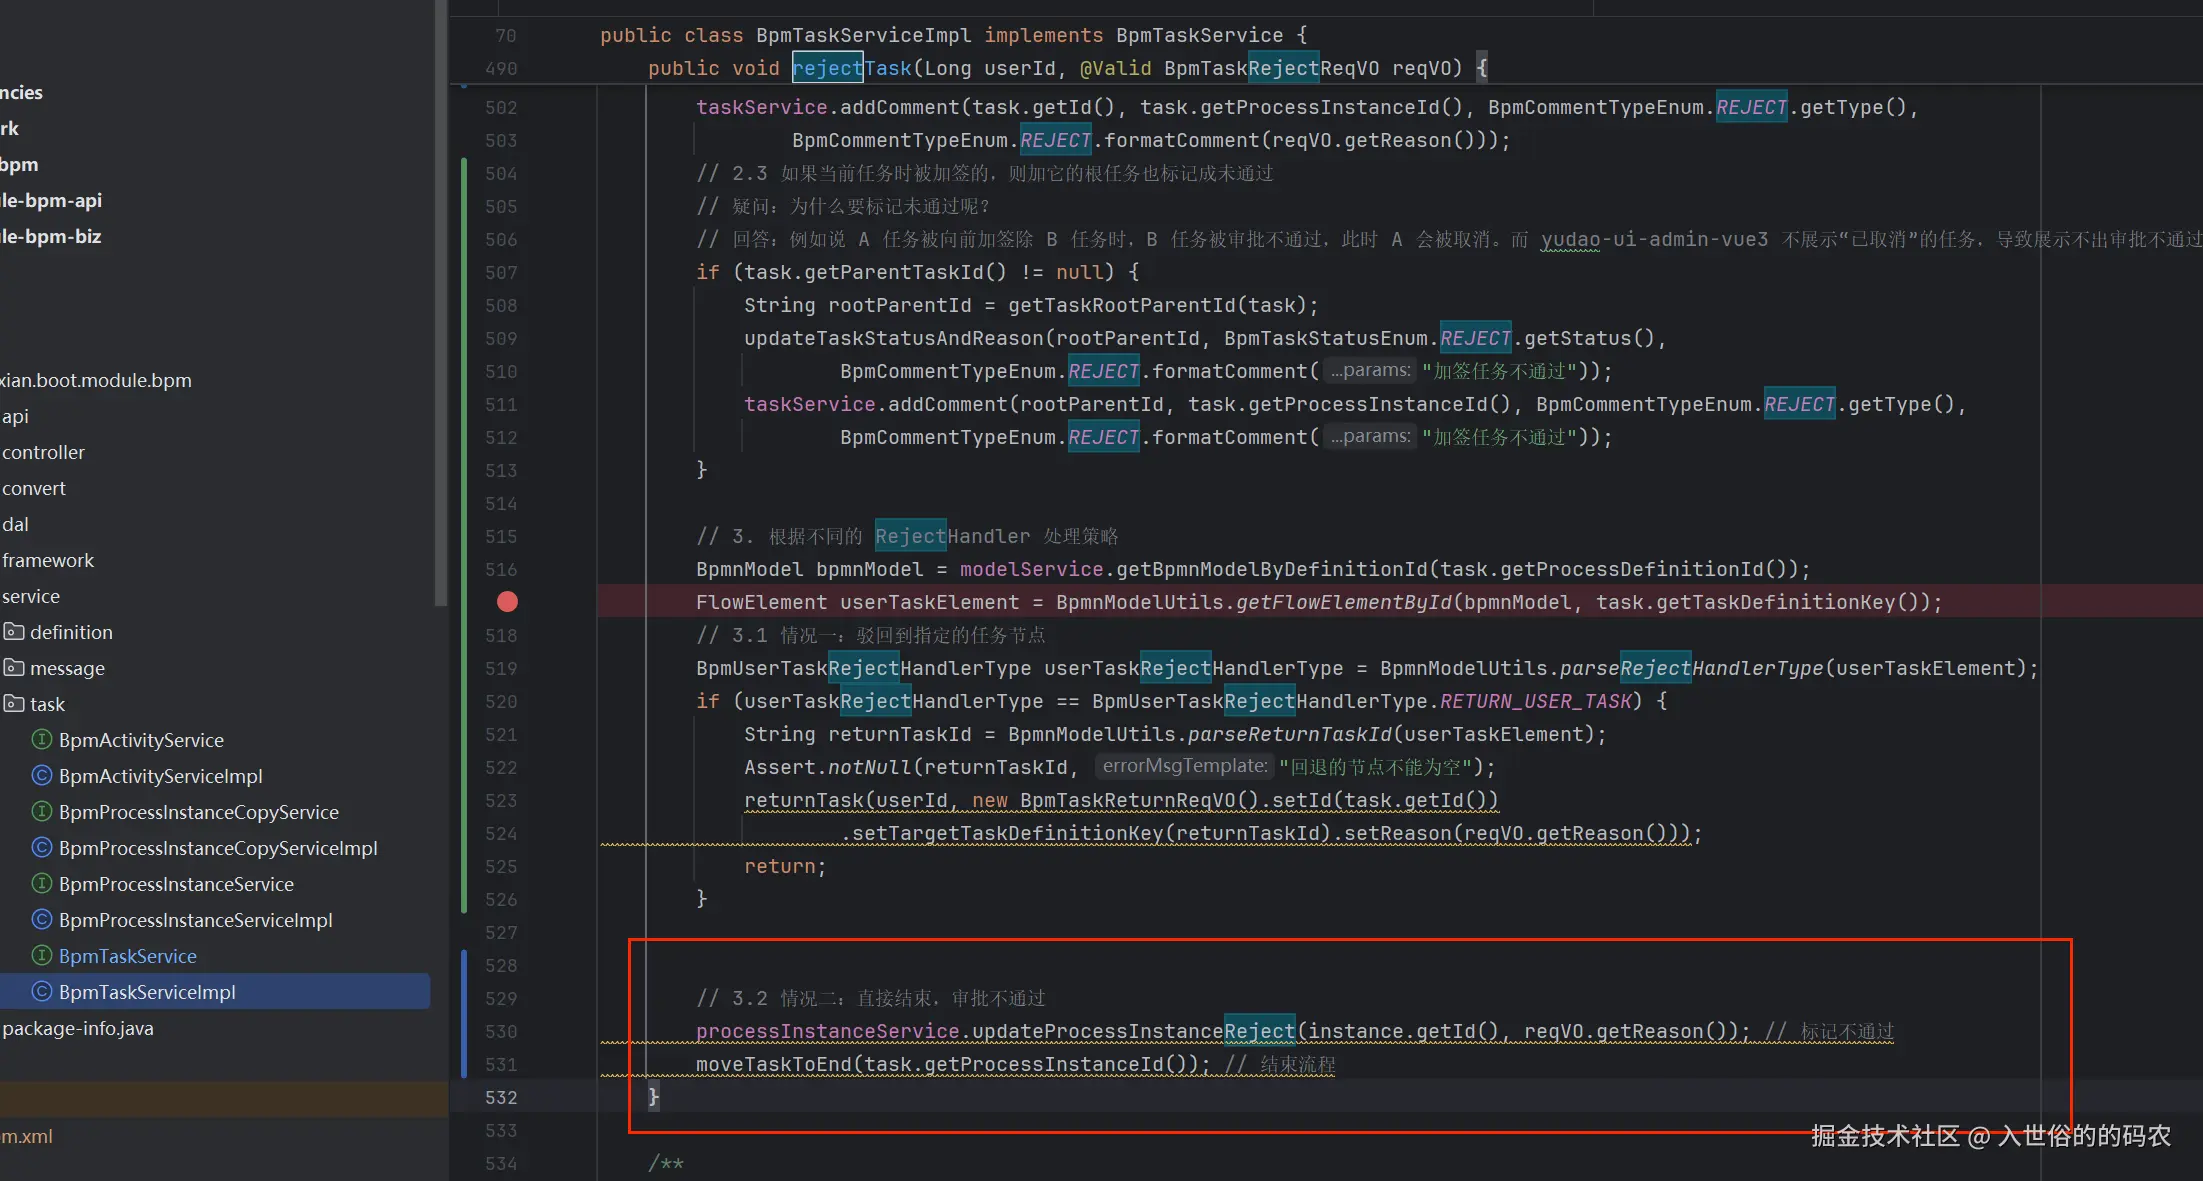Screen dimensions: 2203x1181
Task: Click the BpmActivityService interface icon
Action: pos(42,740)
